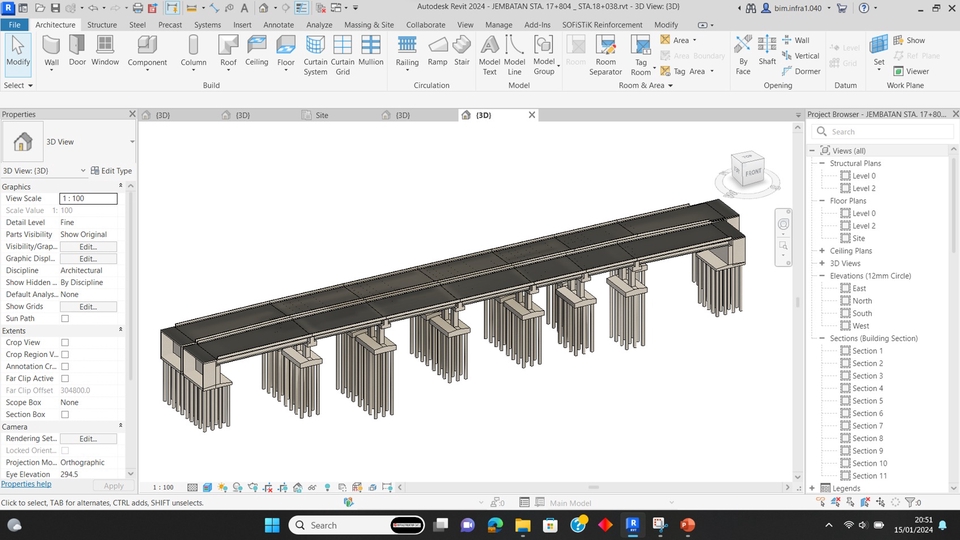Collapse the Graphics properties section
The height and width of the screenshot is (540, 960).
[x=121, y=186]
